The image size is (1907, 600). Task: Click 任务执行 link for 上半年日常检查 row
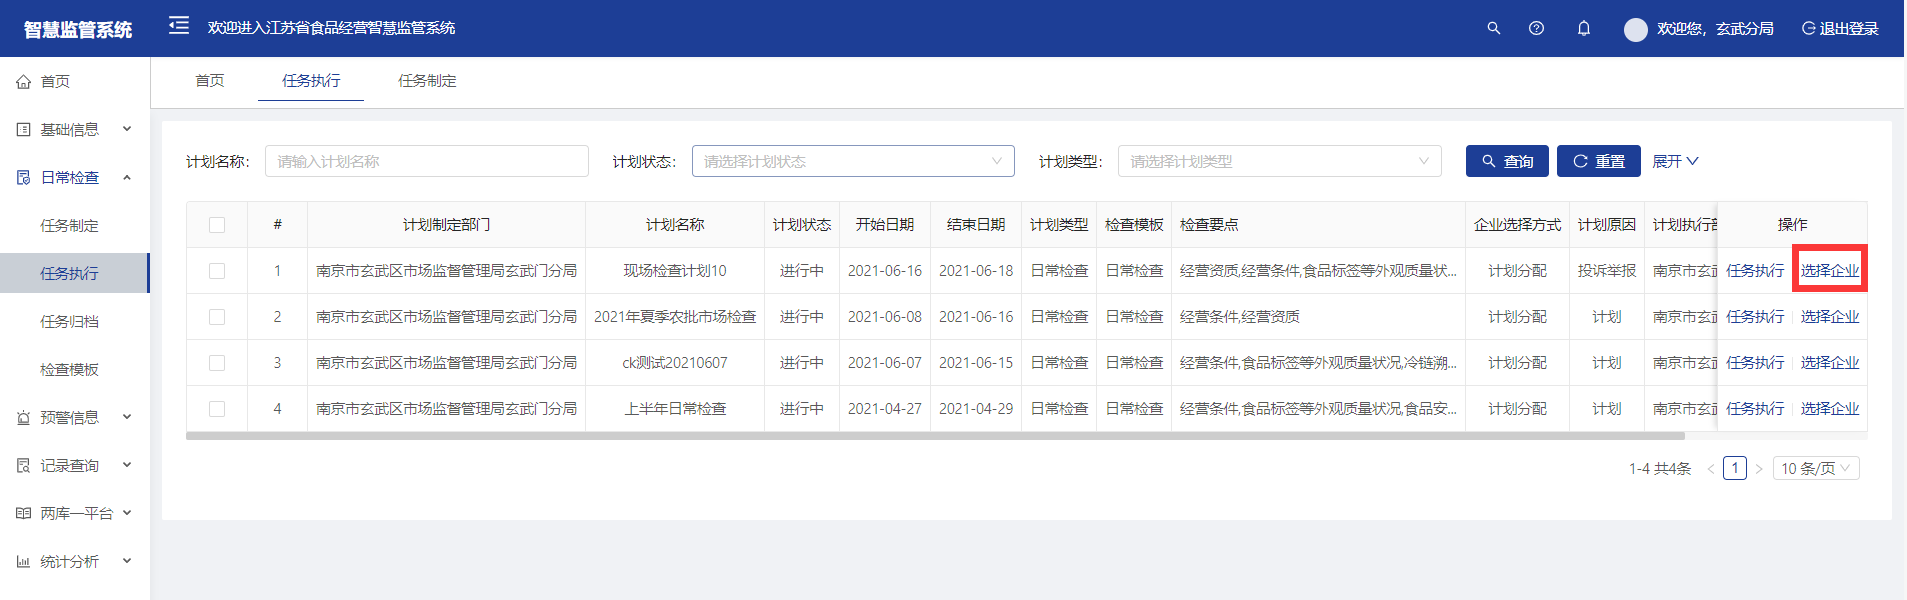(1754, 409)
